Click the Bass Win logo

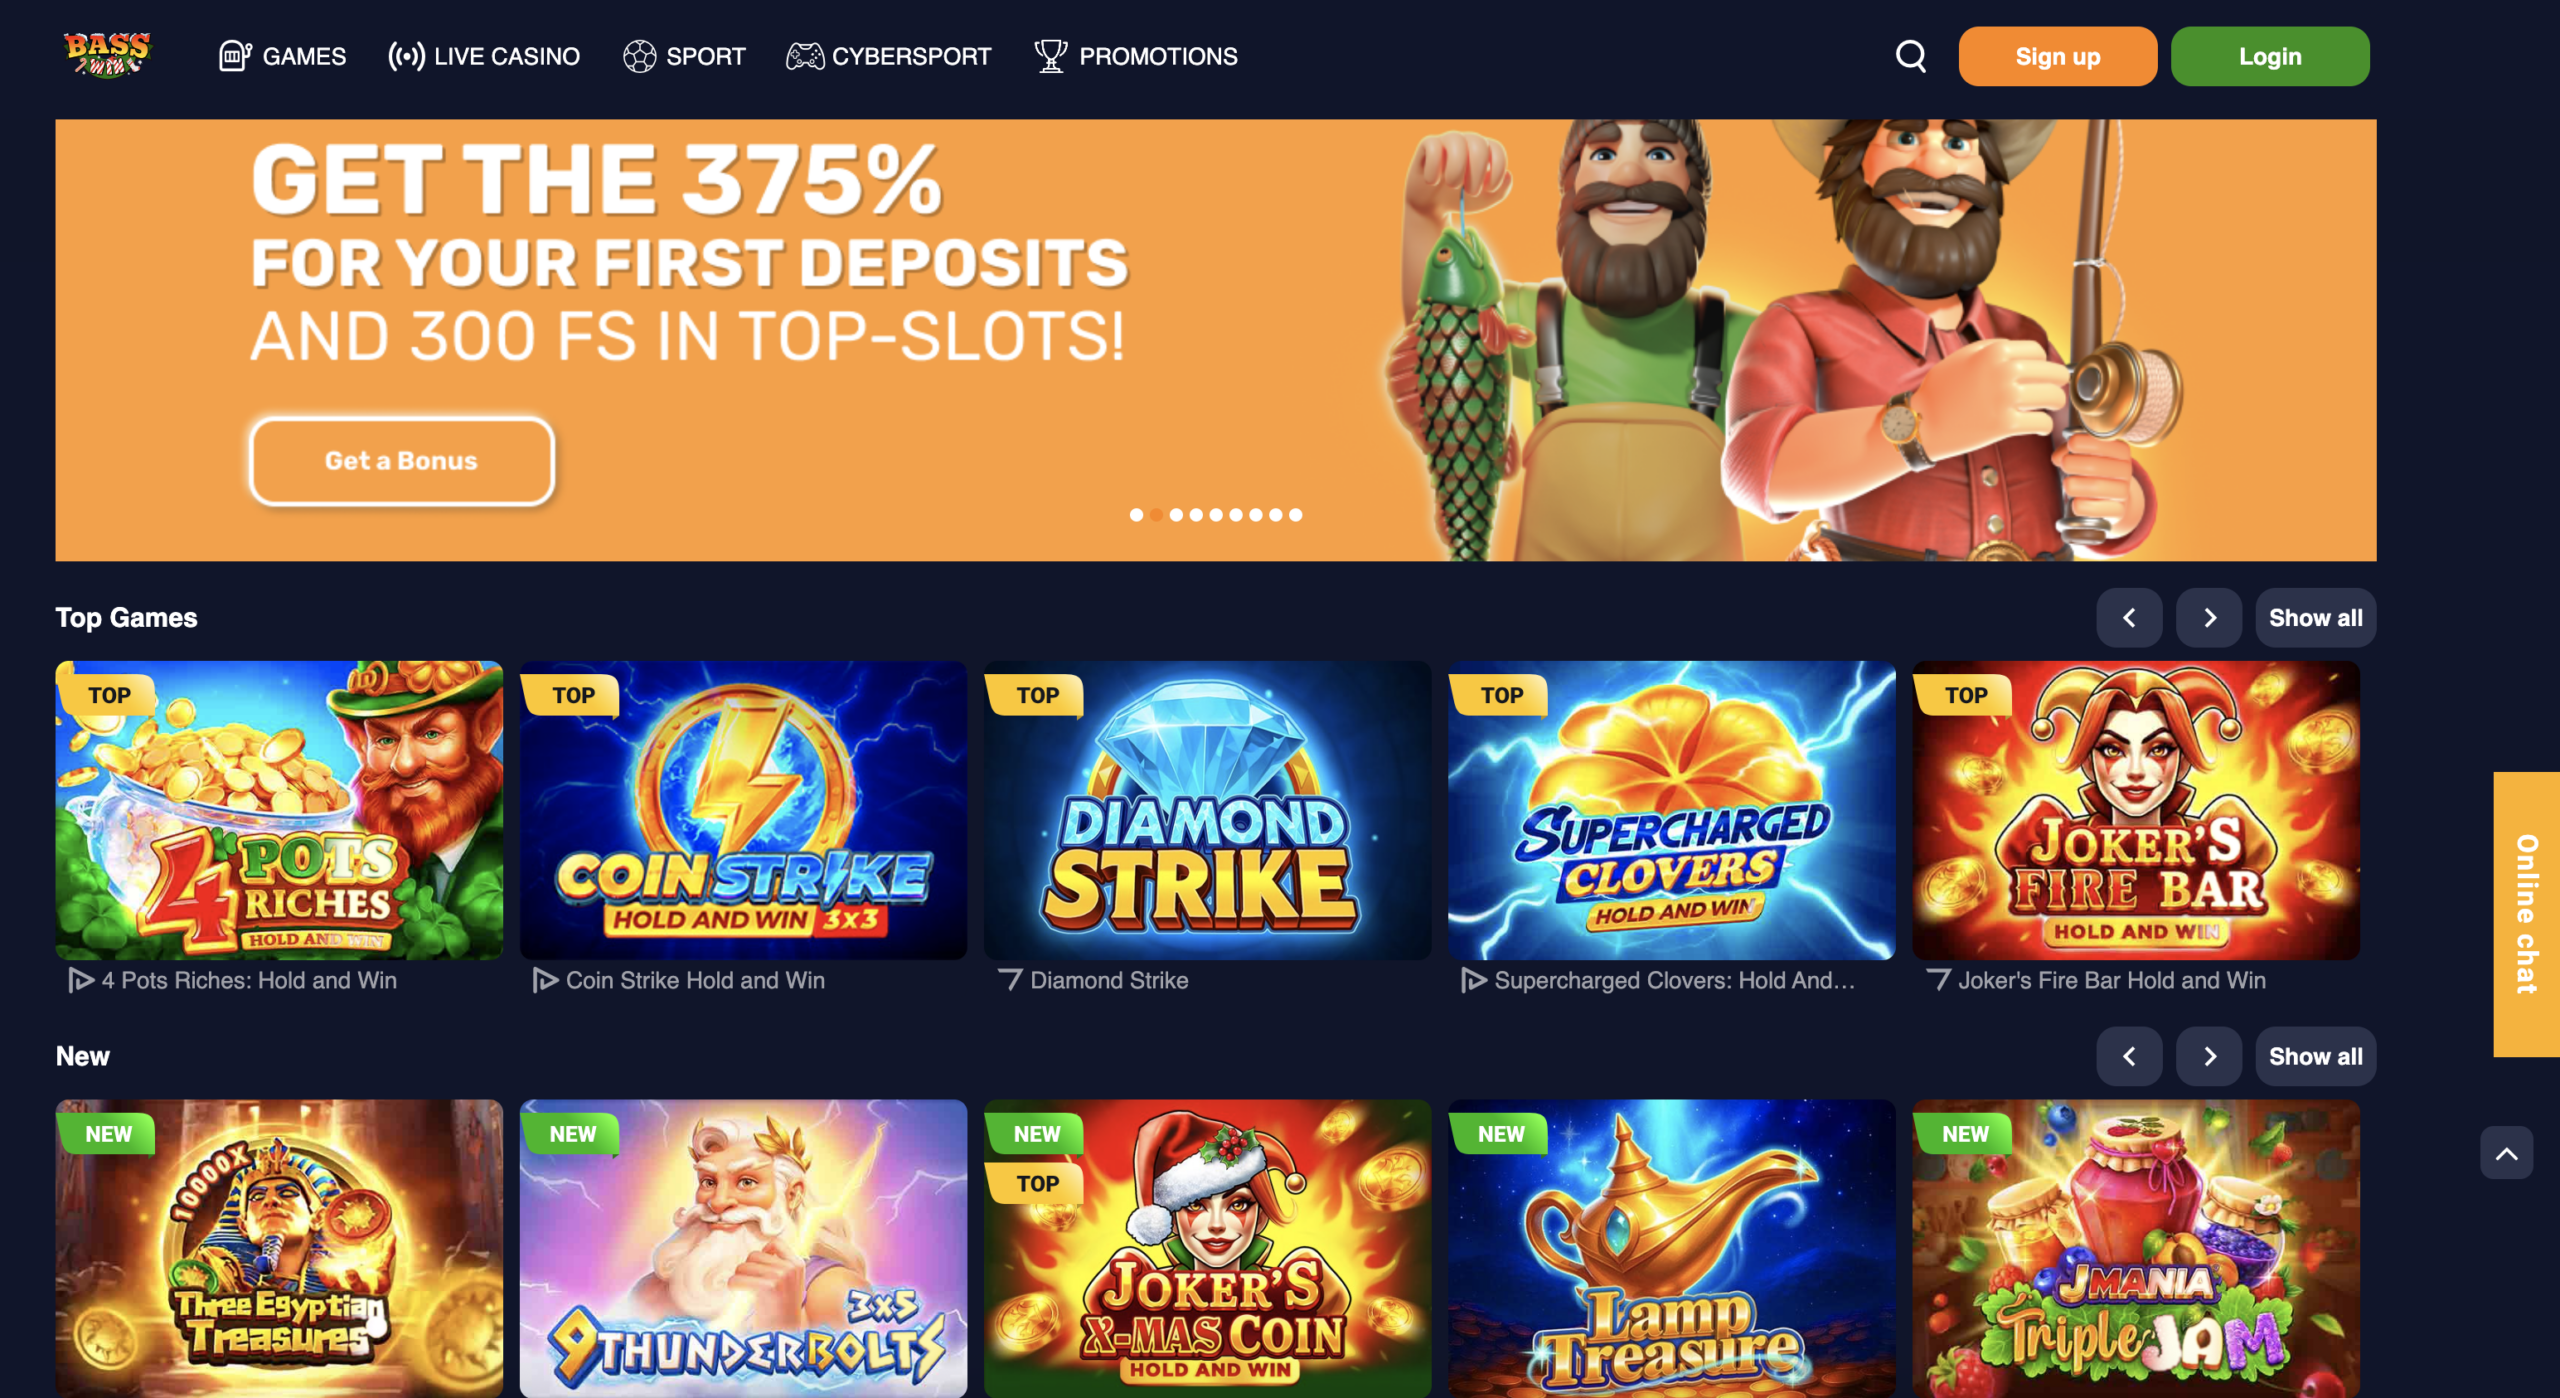pyautogui.click(x=107, y=55)
